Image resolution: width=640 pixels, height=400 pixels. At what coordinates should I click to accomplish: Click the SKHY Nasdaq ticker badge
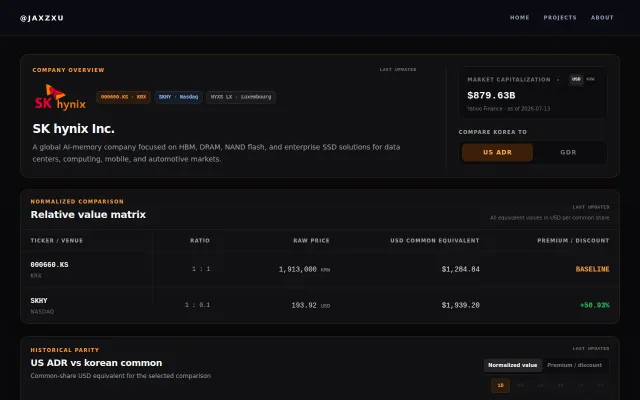pyautogui.click(x=178, y=97)
